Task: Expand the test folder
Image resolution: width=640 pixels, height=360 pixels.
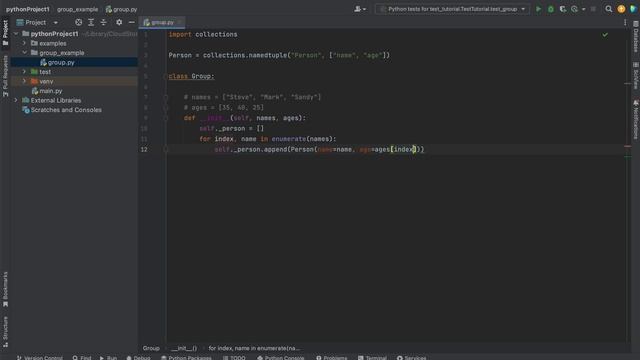Action: point(24,71)
